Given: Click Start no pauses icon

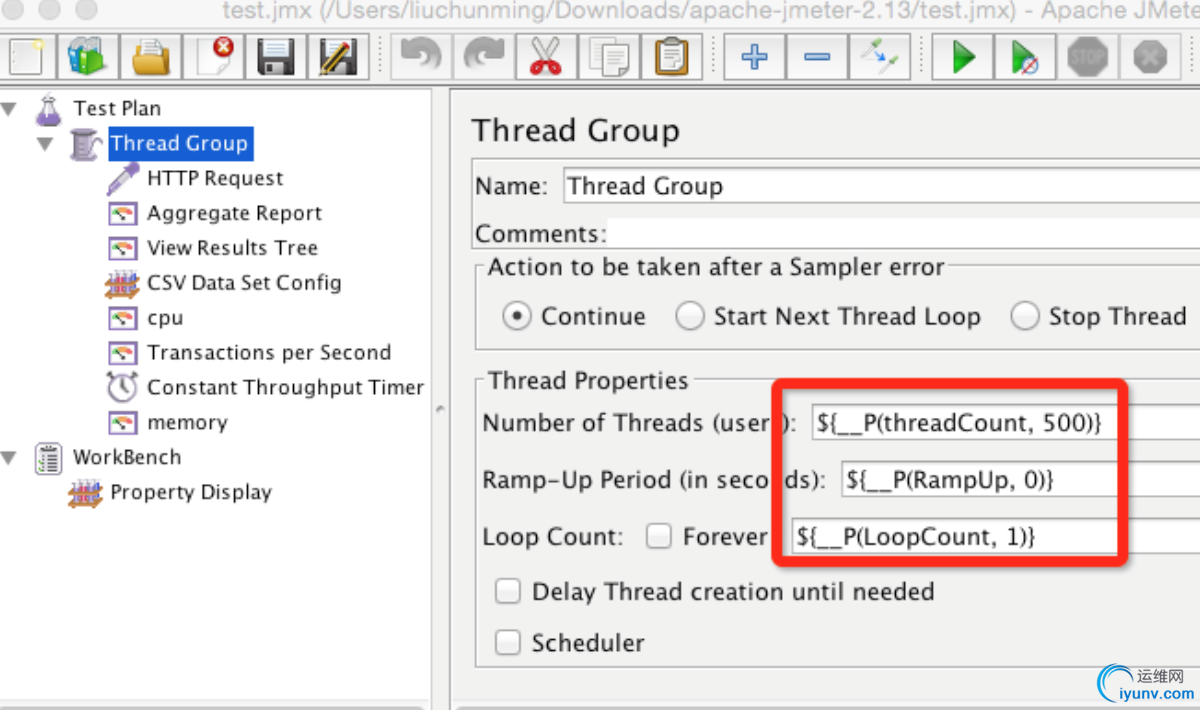Looking at the screenshot, I should 1025,57.
